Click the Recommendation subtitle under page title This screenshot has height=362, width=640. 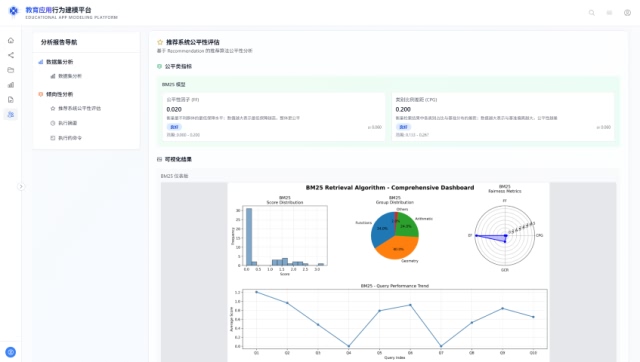(x=204, y=51)
